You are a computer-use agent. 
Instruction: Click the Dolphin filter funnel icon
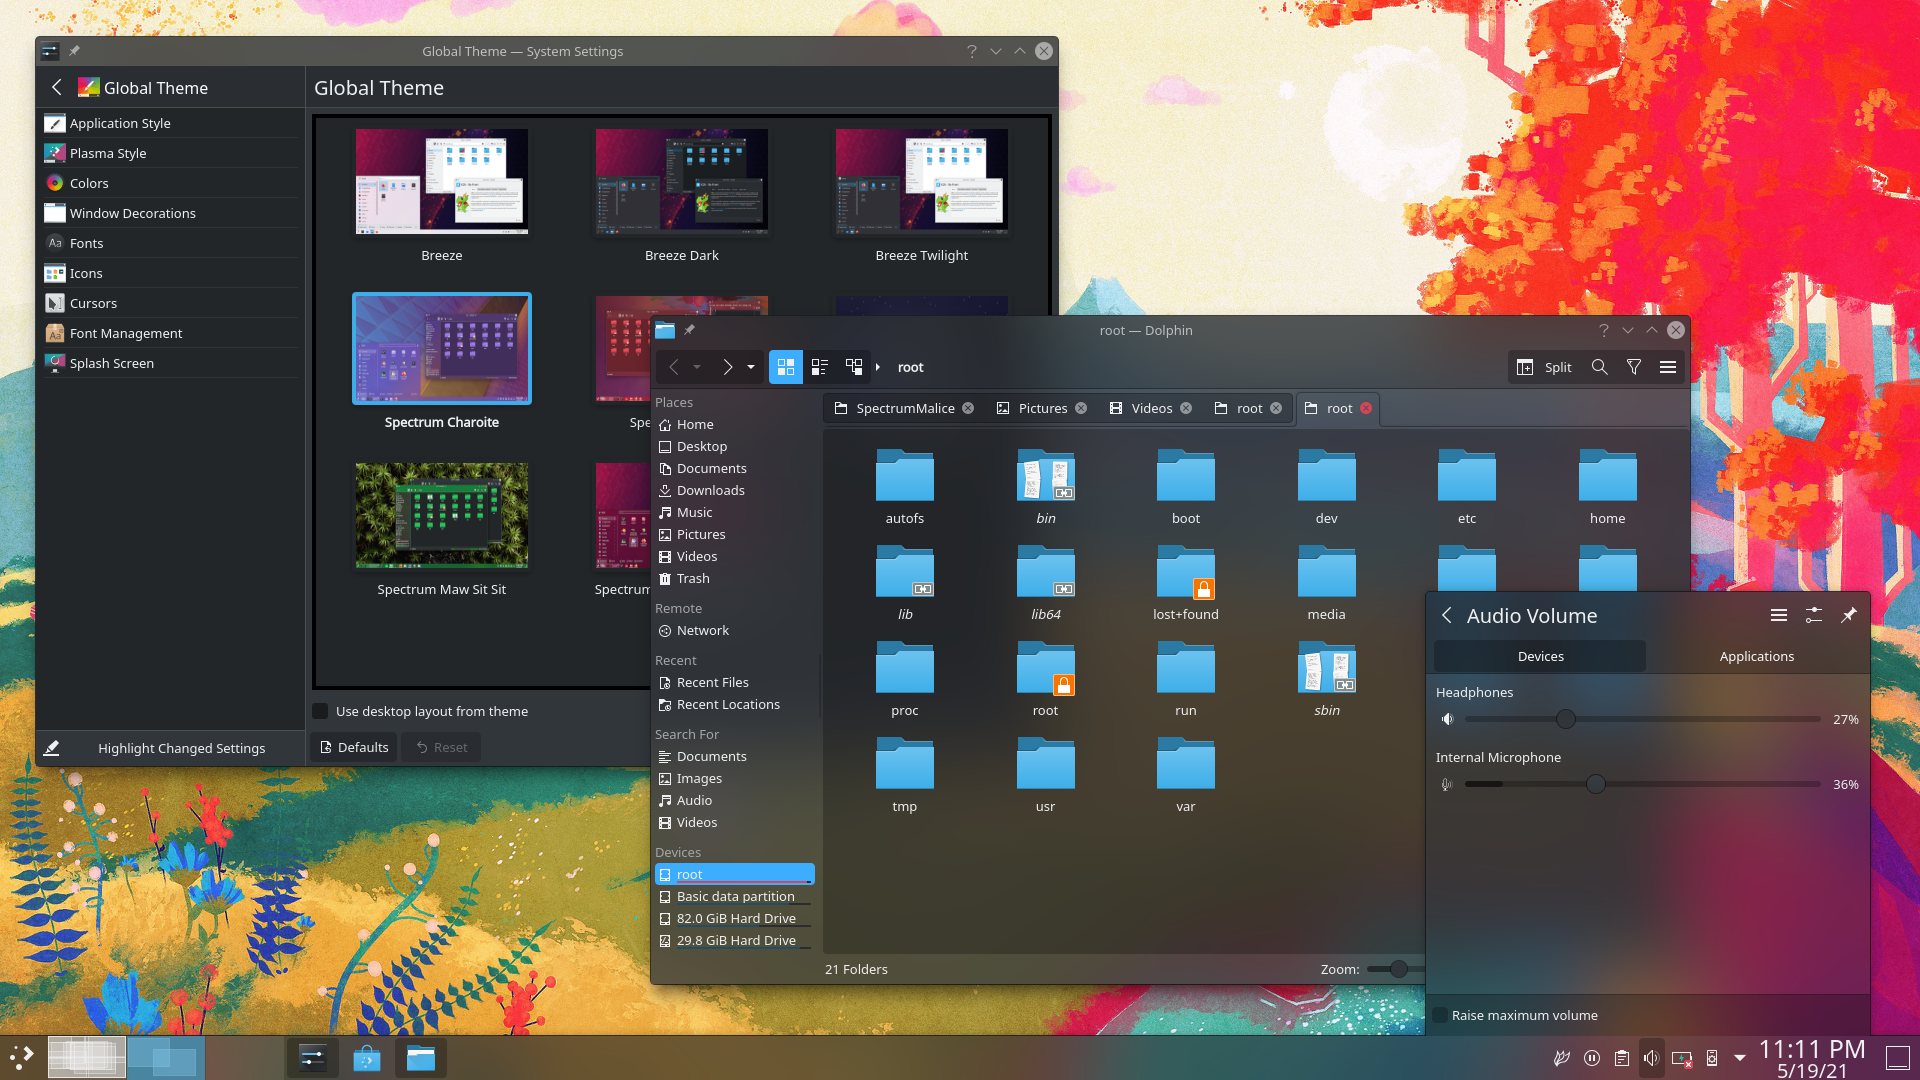coord(1634,367)
